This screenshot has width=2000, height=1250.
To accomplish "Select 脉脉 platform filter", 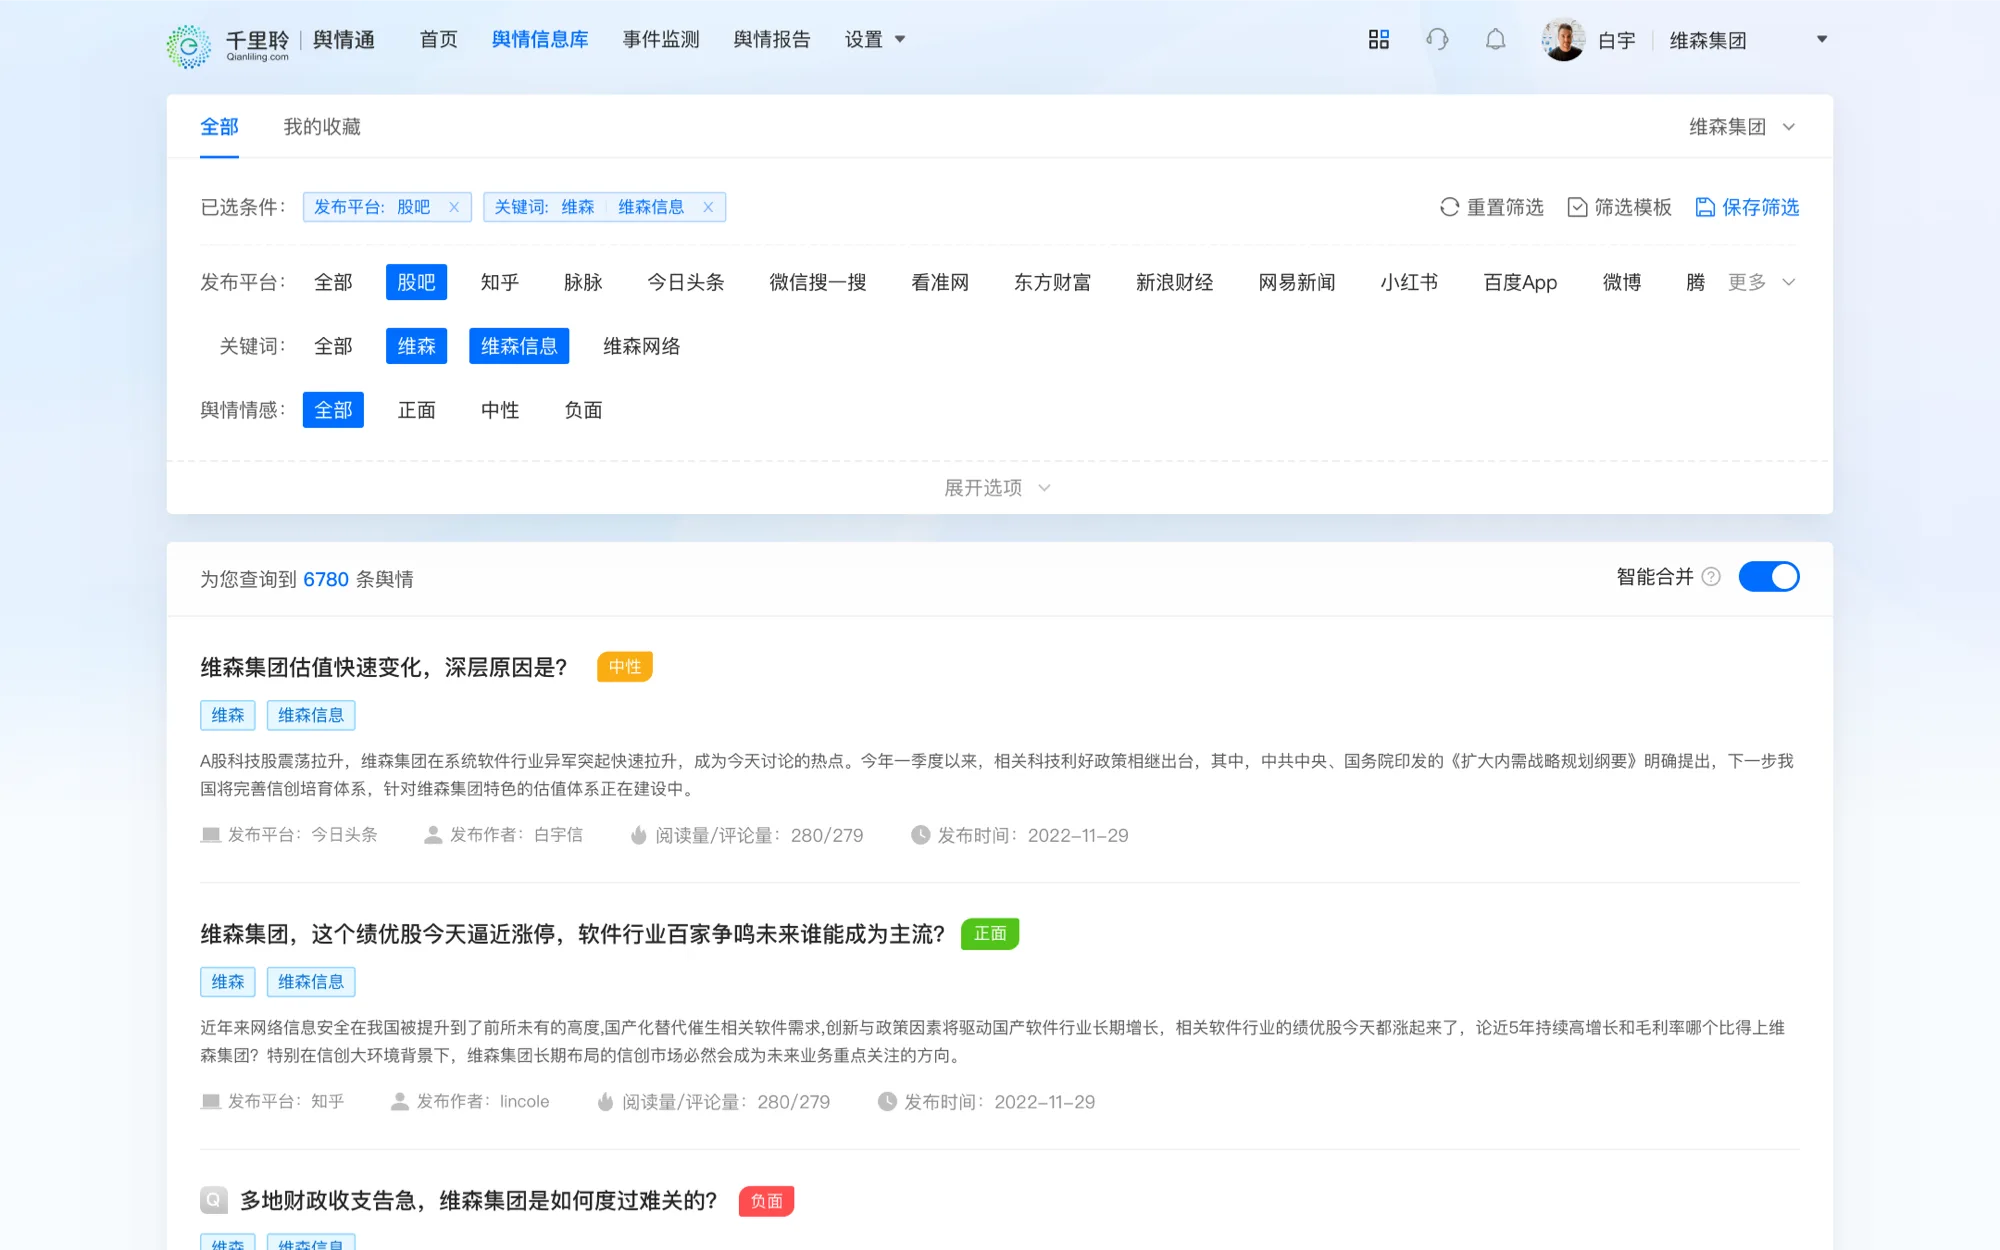I will (583, 282).
